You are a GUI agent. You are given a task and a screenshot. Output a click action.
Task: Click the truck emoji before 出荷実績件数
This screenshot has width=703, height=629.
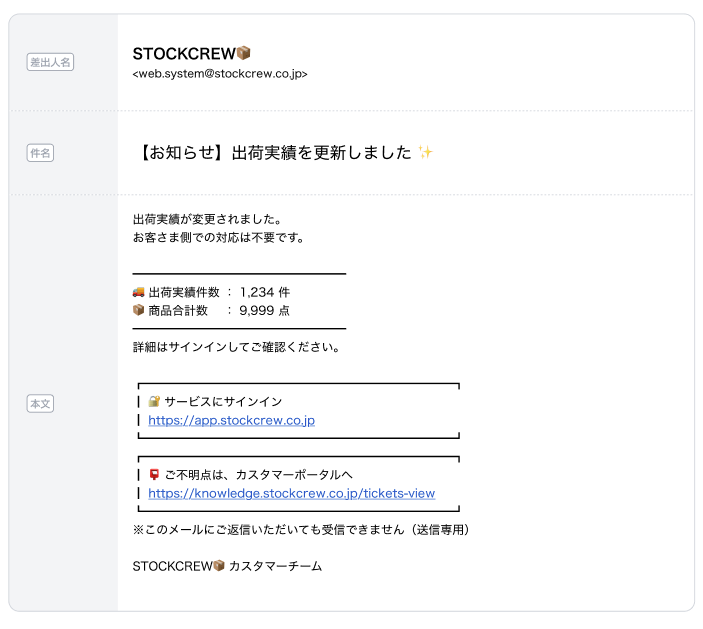pos(139,292)
